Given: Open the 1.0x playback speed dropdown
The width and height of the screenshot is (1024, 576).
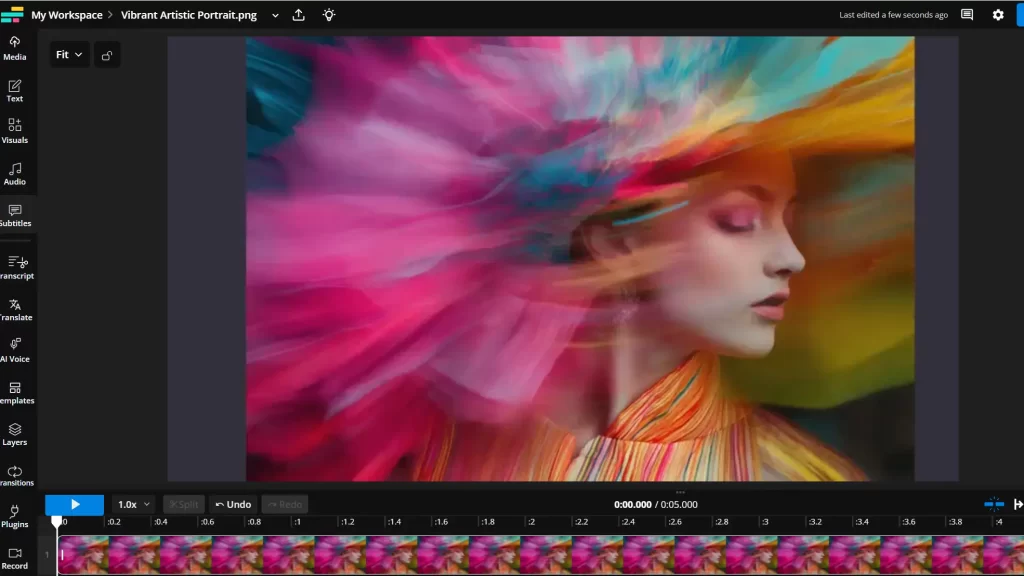Looking at the screenshot, I should click(x=134, y=505).
